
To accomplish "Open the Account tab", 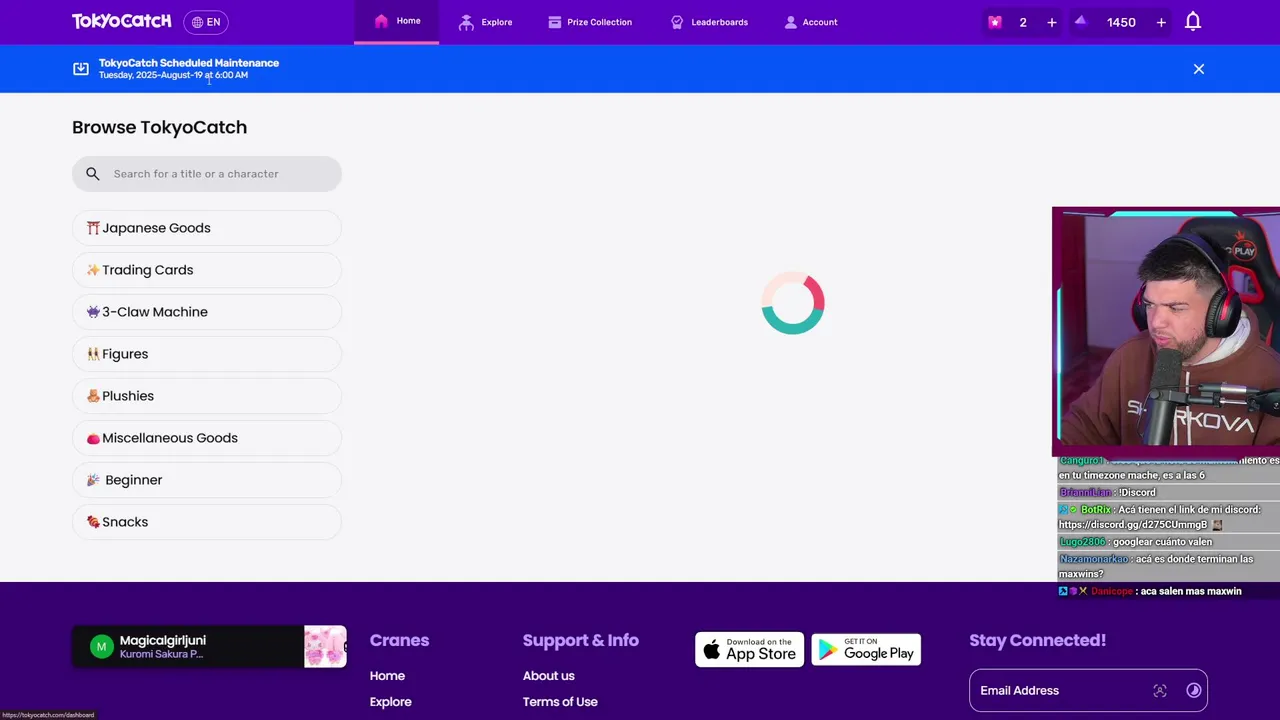I will tap(811, 22).
